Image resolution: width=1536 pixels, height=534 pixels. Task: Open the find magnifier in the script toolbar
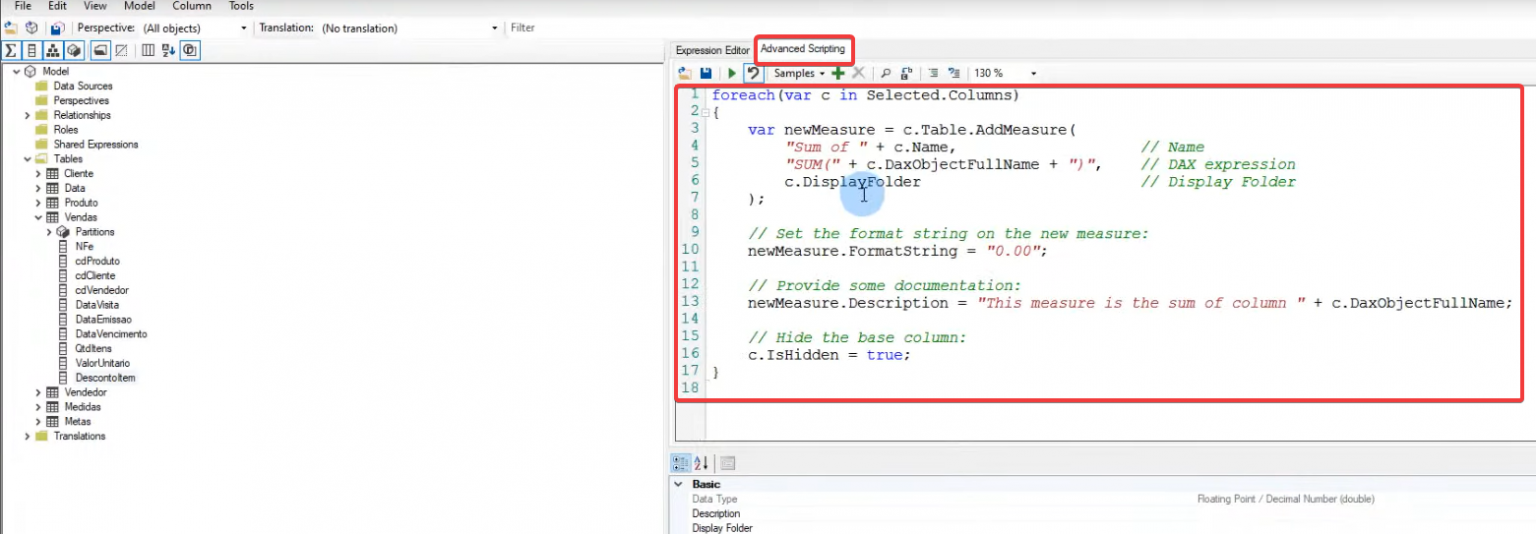point(885,73)
